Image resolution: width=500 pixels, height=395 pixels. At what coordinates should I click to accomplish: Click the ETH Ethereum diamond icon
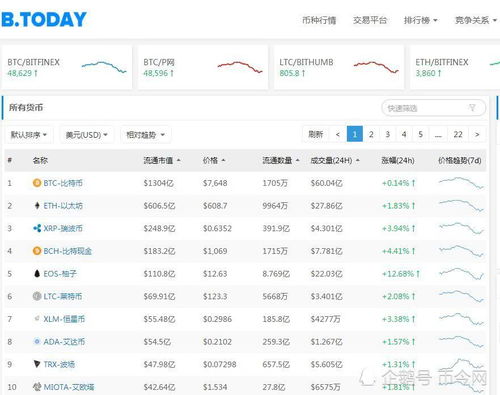(x=37, y=206)
